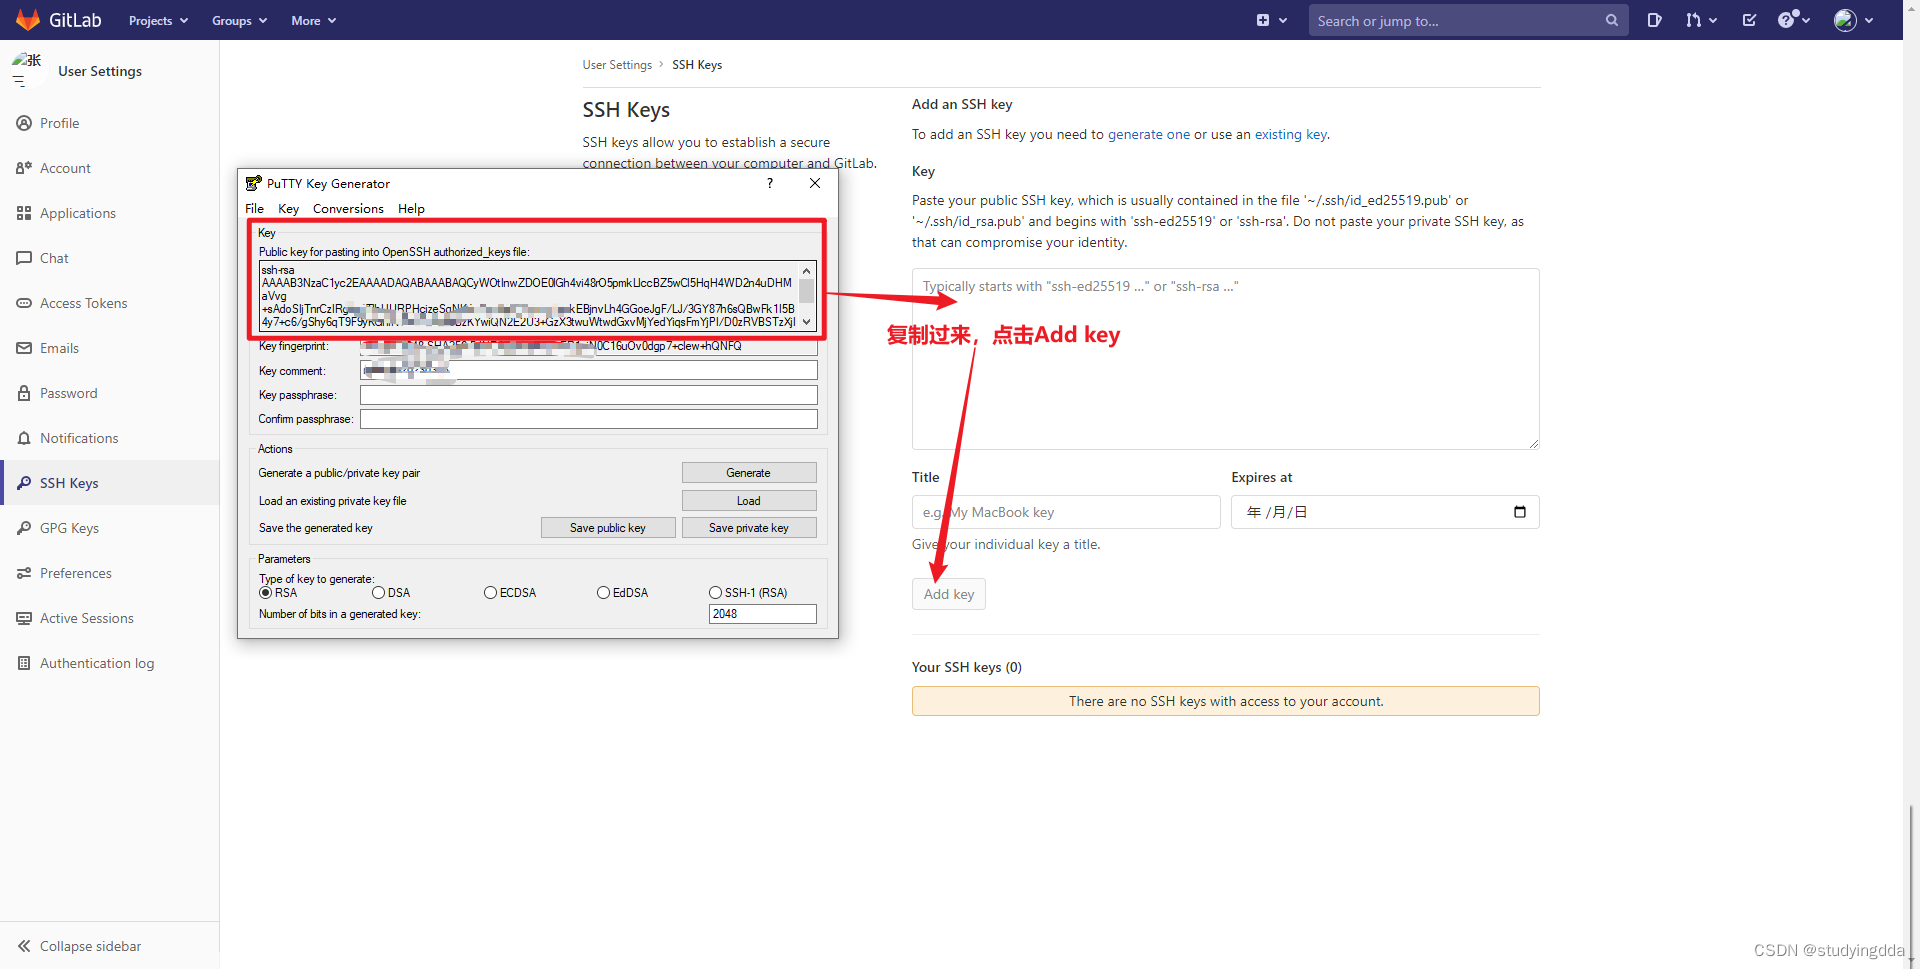Close the PuTTY Key Generator window

pyautogui.click(x=815, y=183)
